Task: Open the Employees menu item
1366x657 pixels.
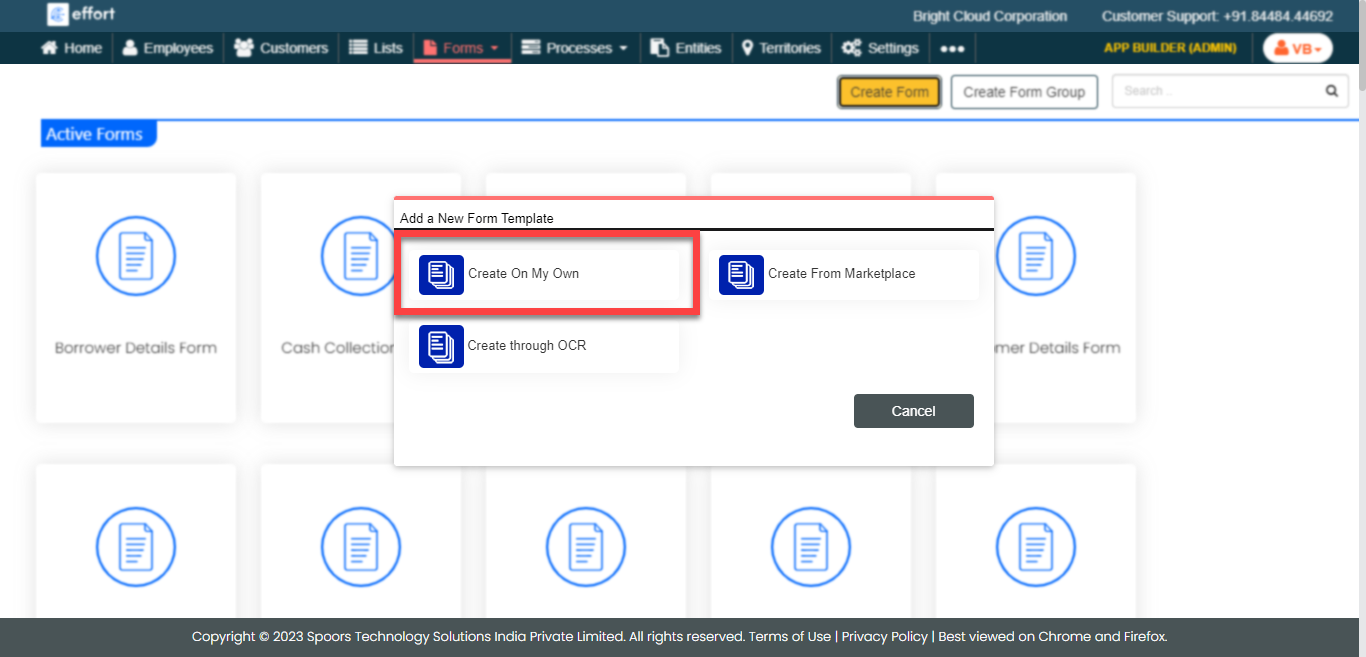Action: click(167, 48)
